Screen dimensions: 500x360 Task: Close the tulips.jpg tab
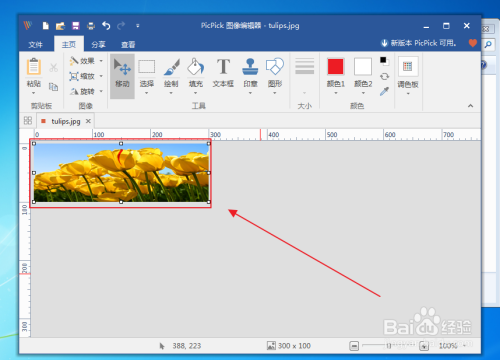[88, 121]
